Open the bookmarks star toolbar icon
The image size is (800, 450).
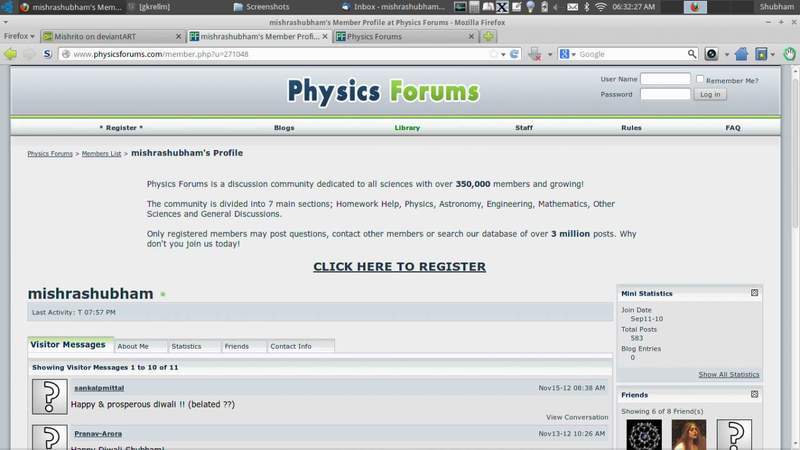coord(761,54)
